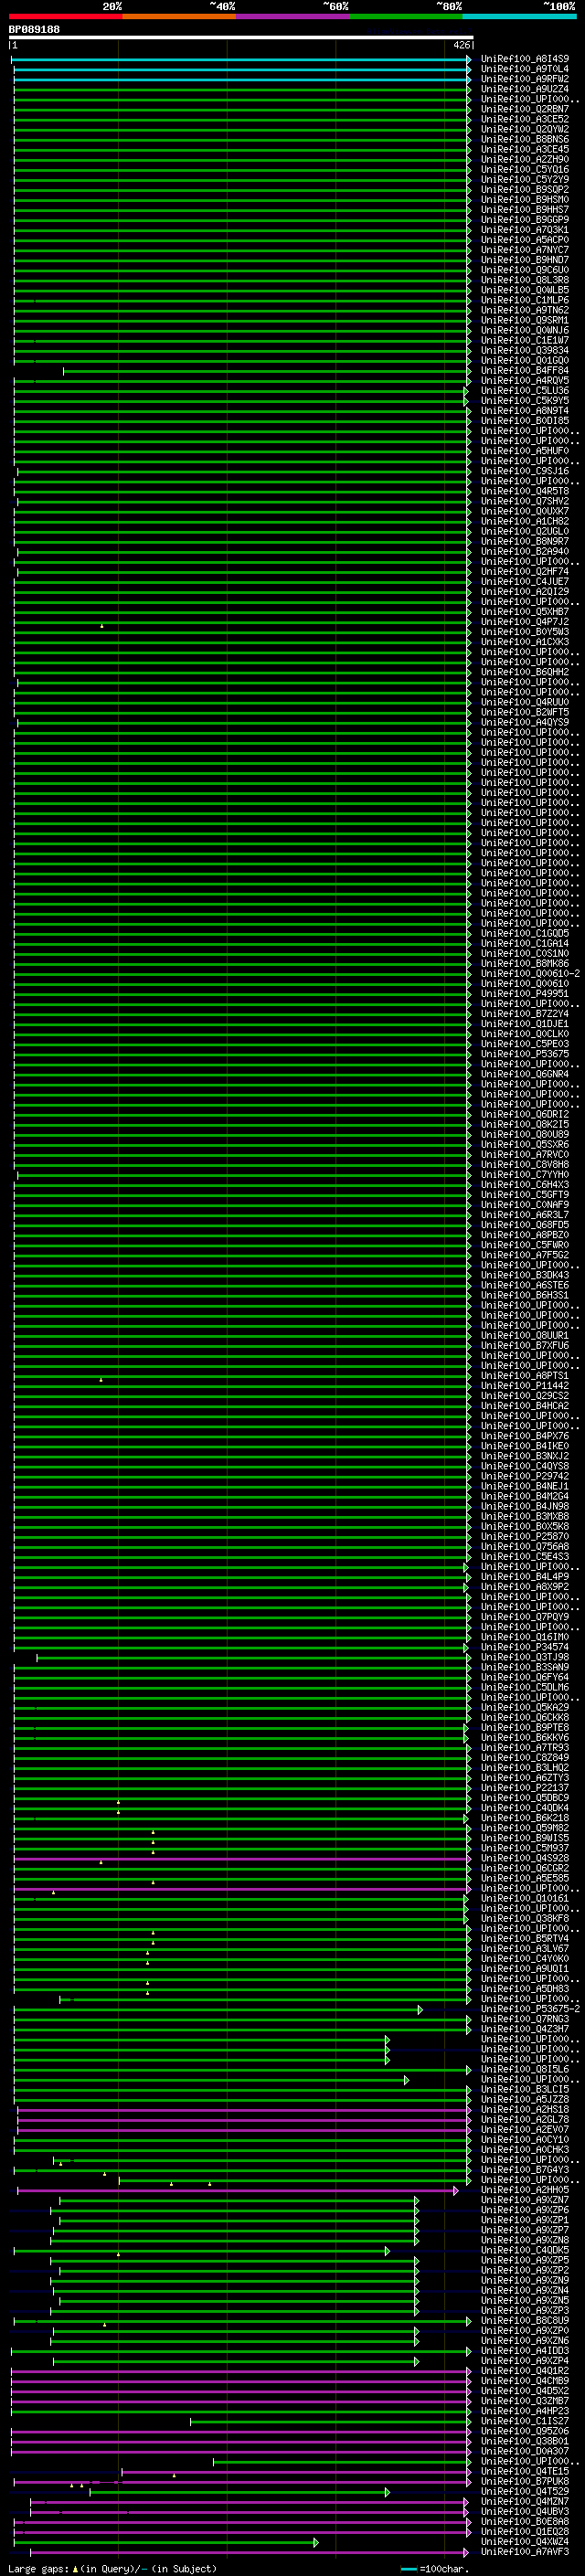Select the UniRef100_B9PTE8 label
Viewport: 585px width, 2576px height.
(525, 1727)
